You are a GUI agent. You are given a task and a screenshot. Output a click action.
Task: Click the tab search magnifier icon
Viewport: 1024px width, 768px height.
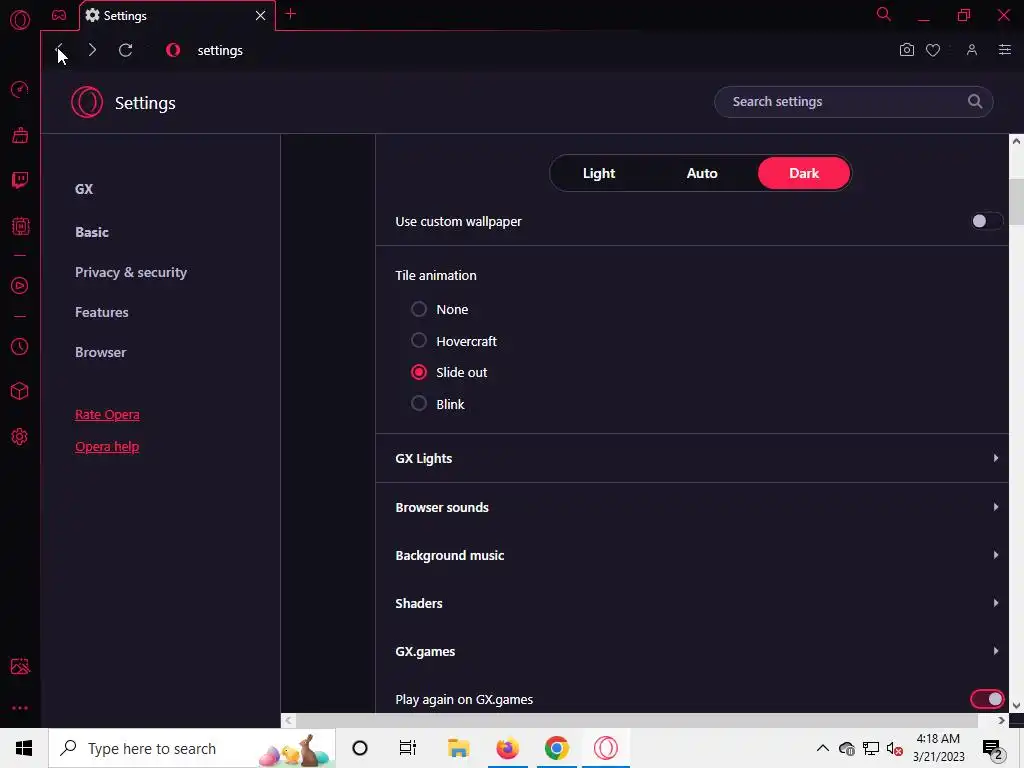click(x=884, y=14)
